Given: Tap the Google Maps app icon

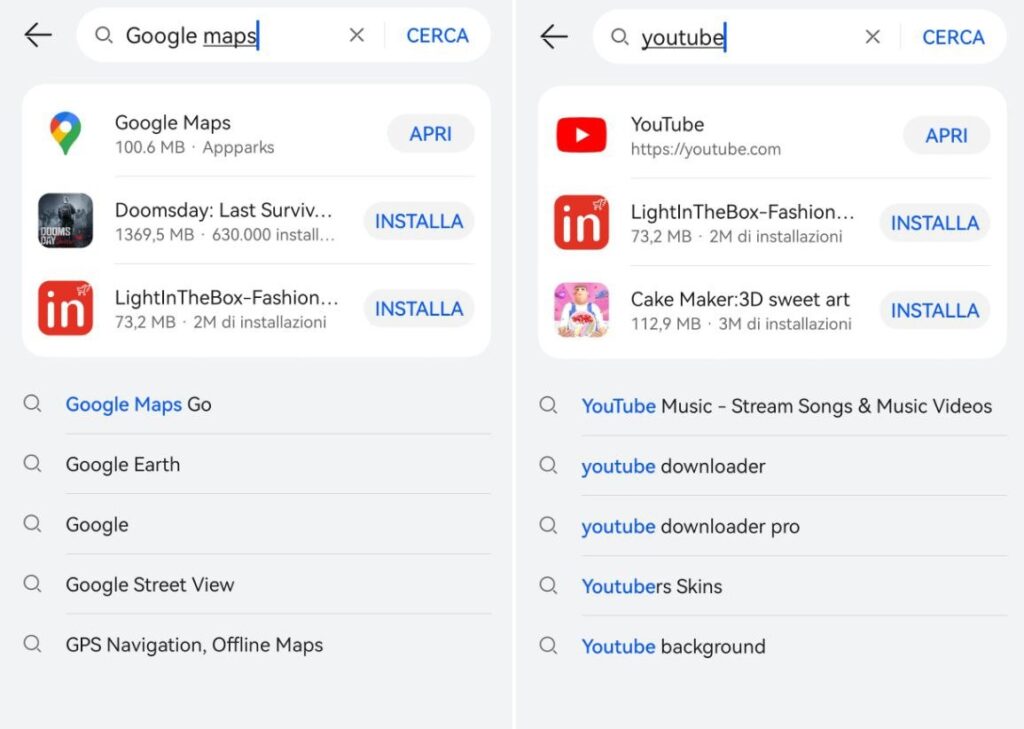Looking at the screenshot, I should 66,134.
